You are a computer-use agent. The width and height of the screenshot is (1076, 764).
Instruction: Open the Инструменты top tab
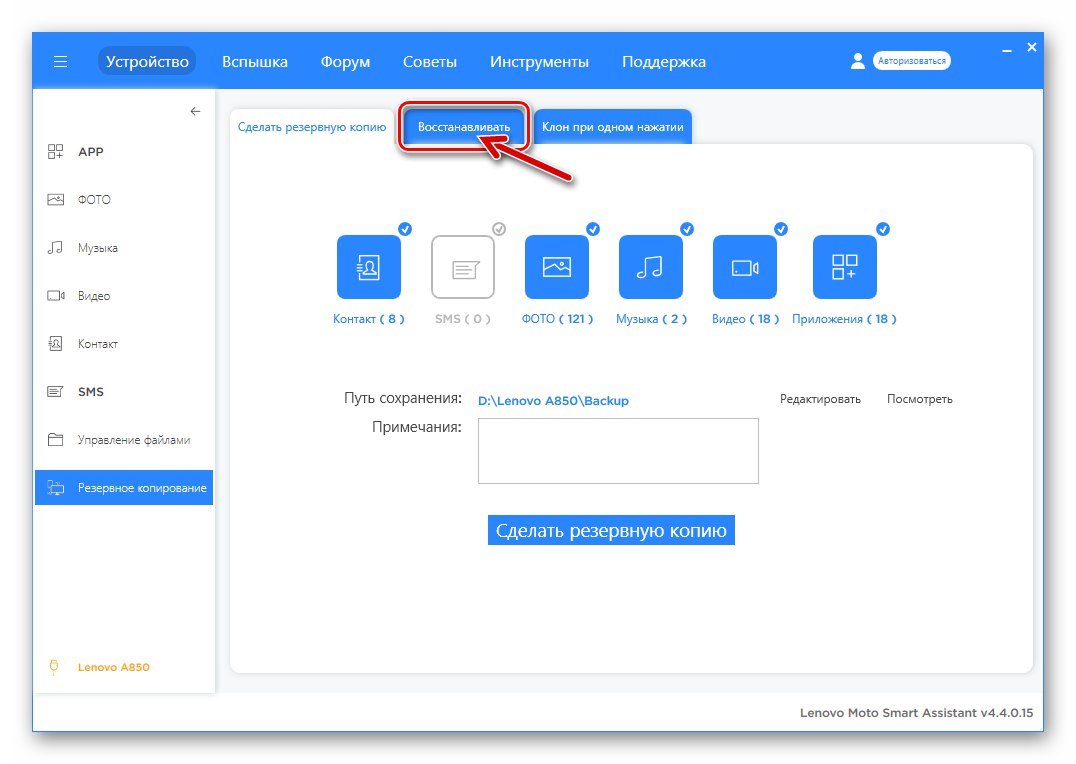coord(539,62)
